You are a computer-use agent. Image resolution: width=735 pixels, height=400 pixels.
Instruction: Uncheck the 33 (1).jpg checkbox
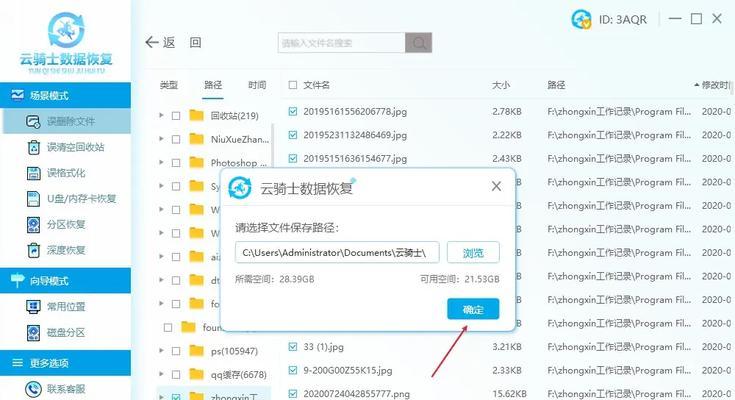[293, 347]
